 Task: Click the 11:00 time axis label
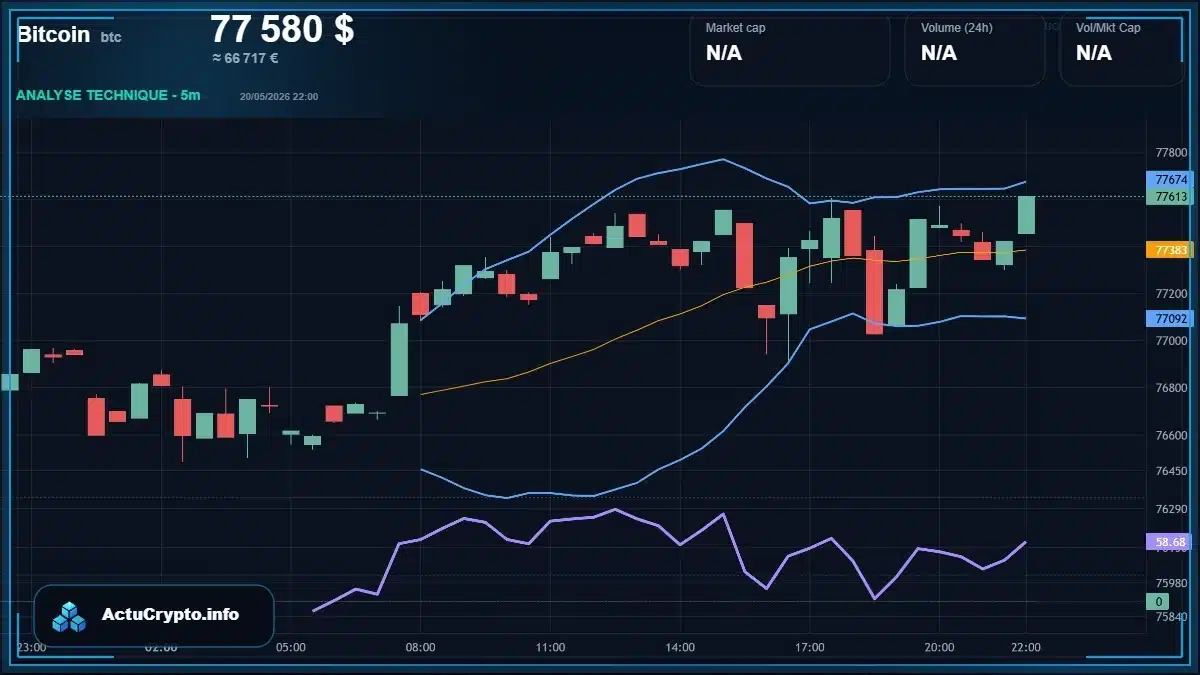coord(550,647)
